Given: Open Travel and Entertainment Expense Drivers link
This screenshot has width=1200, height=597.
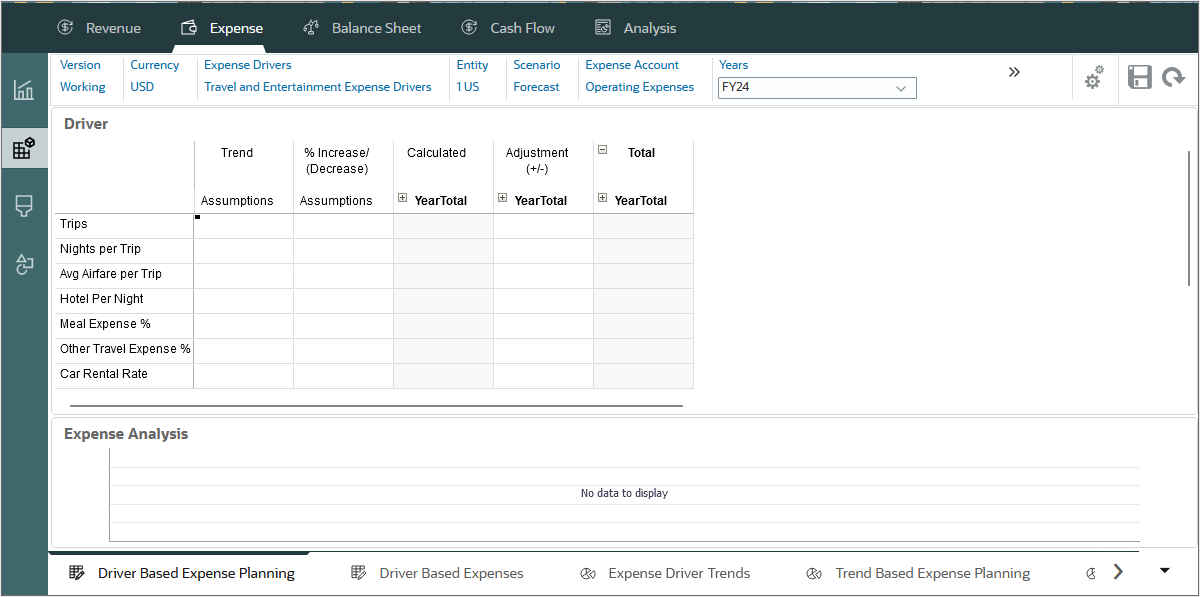Looking at the screenshot, I should point(318,87).
